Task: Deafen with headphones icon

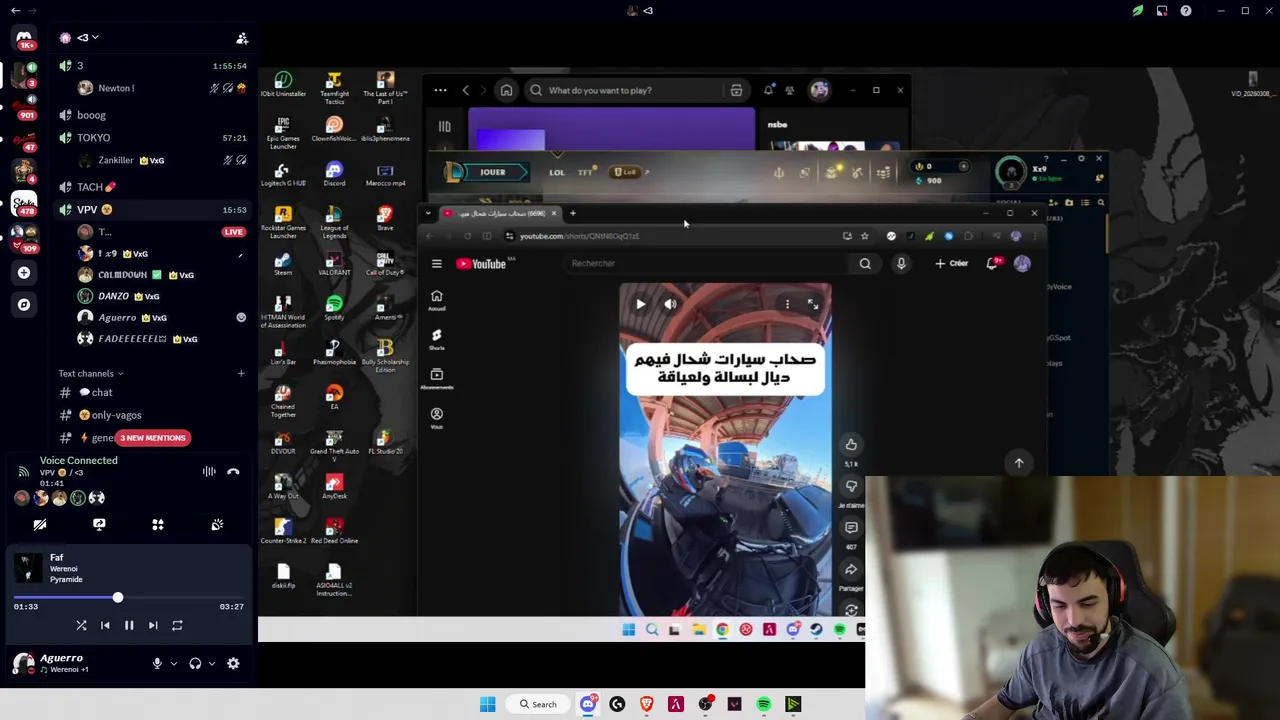Action: 195,663
